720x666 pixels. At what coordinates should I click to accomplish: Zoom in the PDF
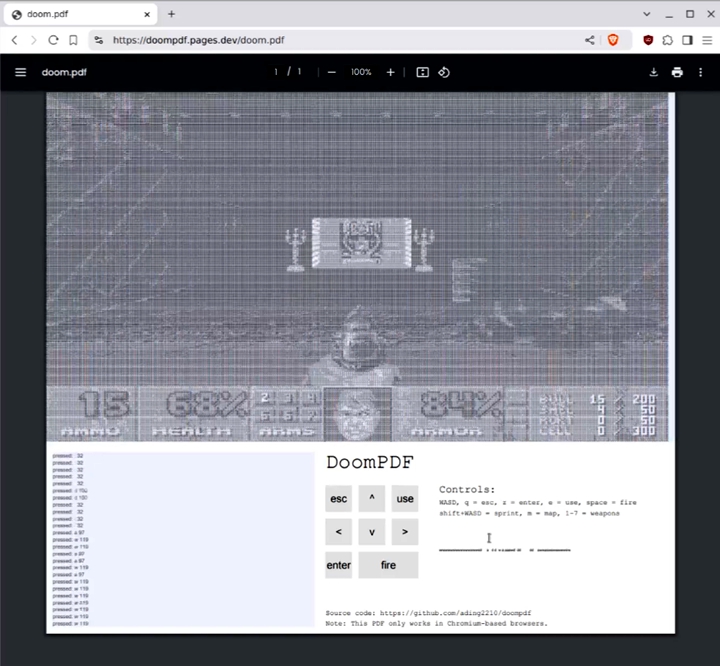click(x=390, y=72)
